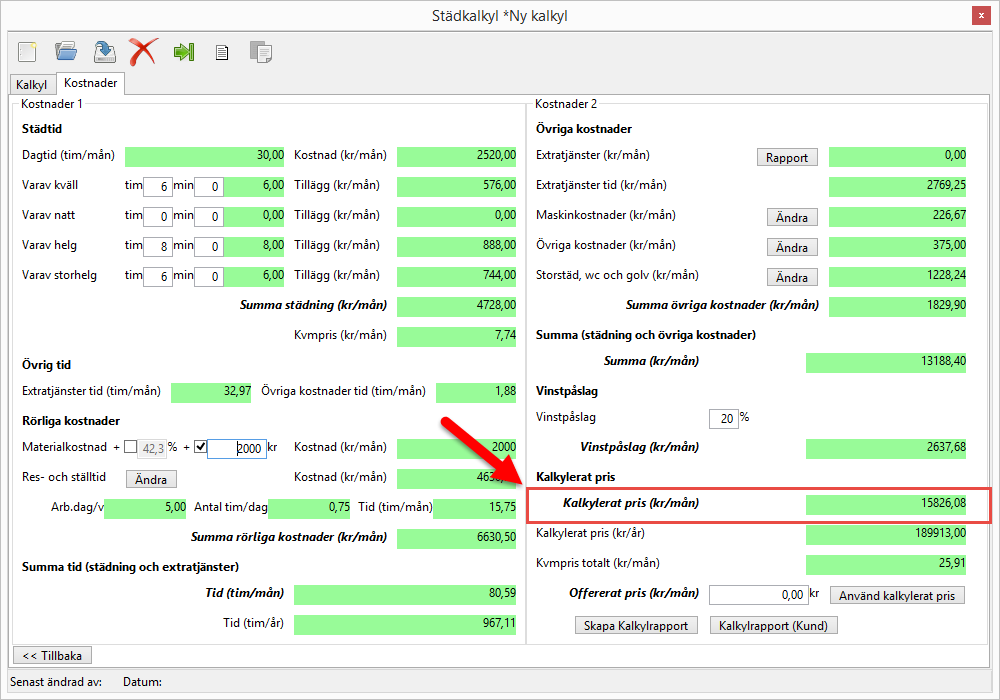Click Ändra for Maskinkostnader
Viewport: 1000px width, 700px height.
click(x=792, y=217)
